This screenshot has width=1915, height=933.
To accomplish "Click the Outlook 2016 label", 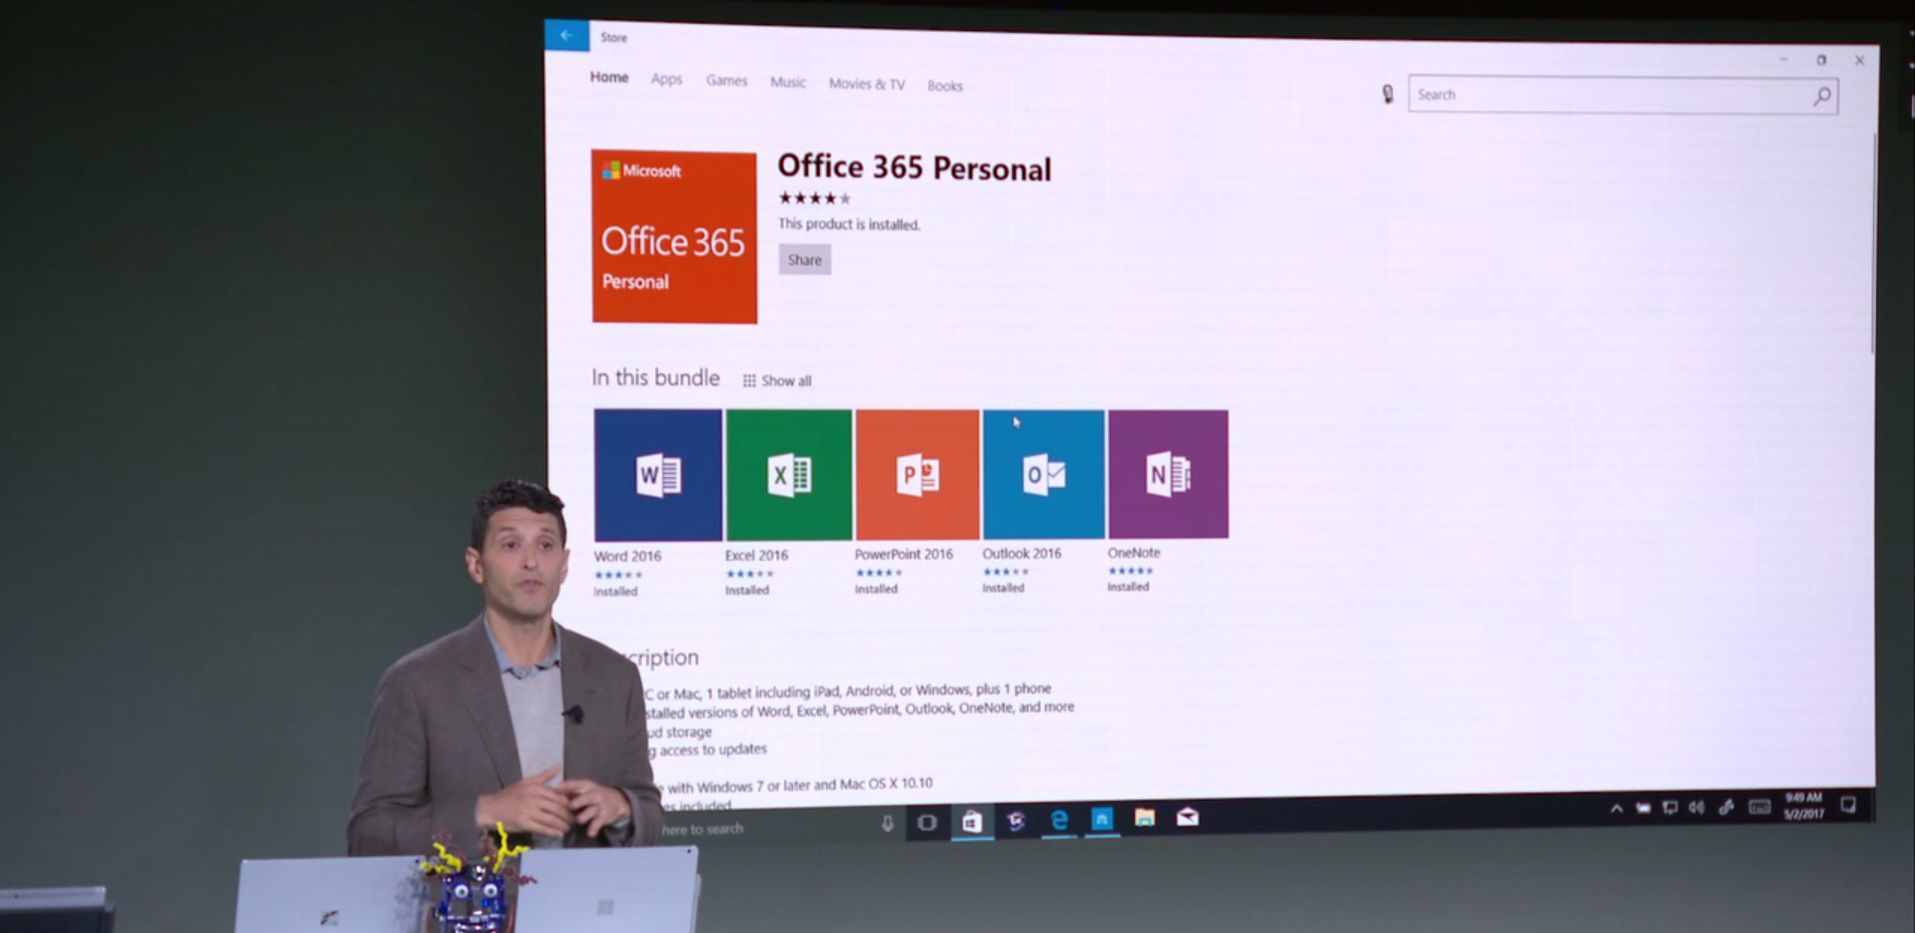I will coord(1021,553).
